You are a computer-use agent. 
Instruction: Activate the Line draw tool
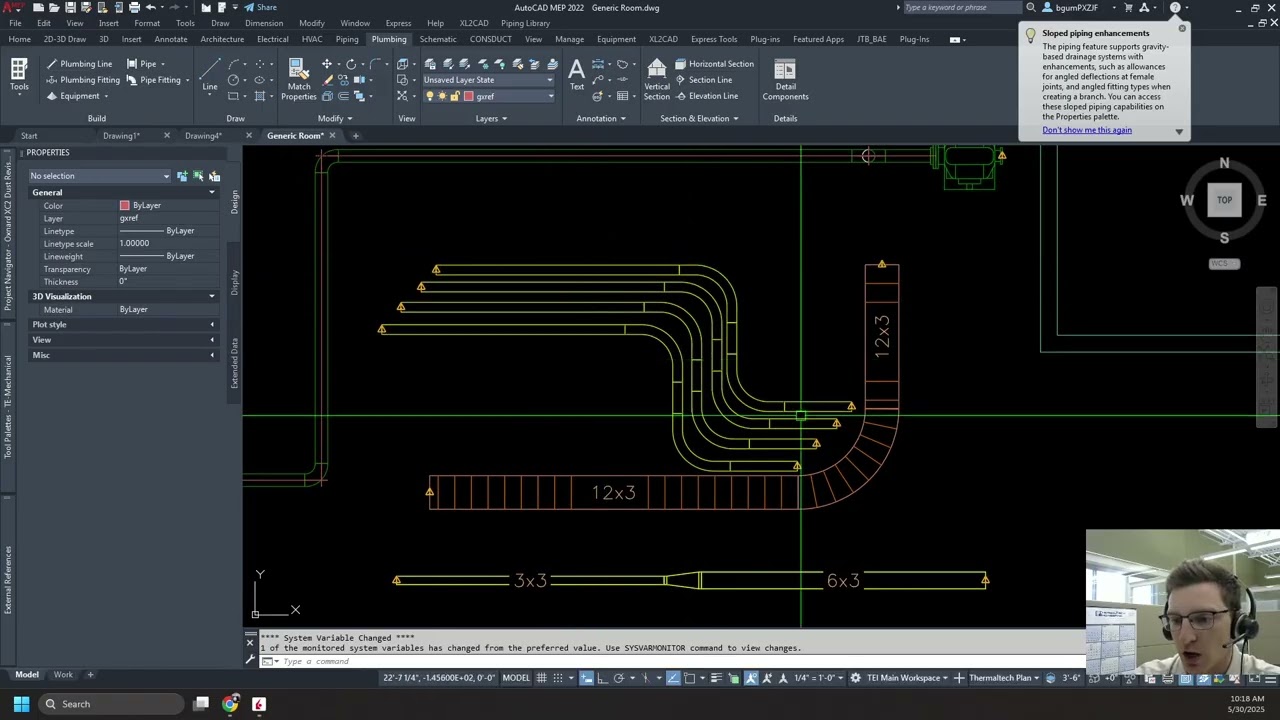pyautogui.click(x=210, y=74)
